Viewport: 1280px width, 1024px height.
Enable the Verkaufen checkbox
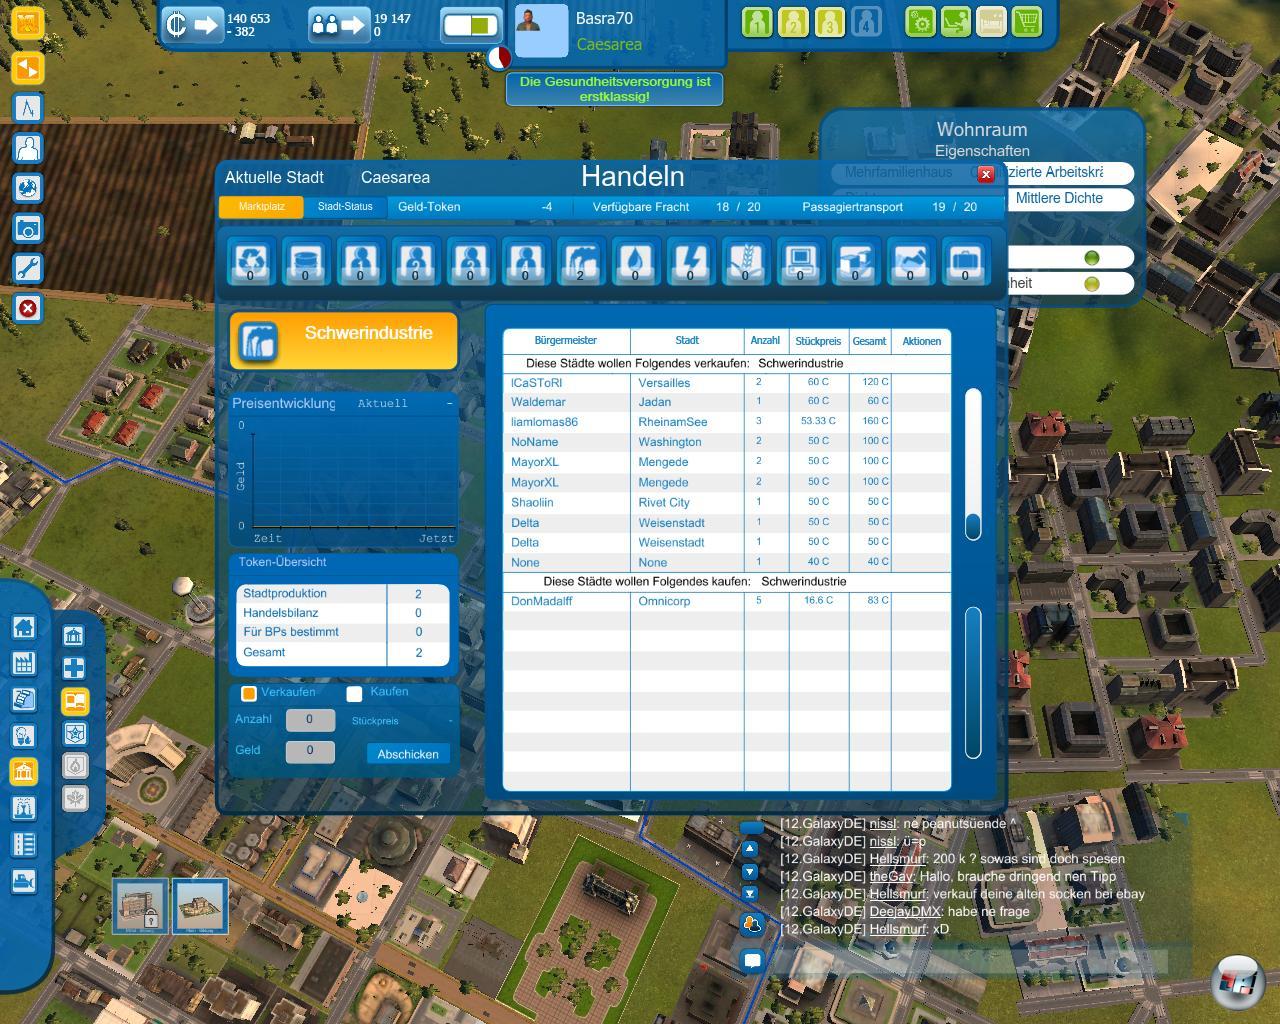click(x=249, y=693)
